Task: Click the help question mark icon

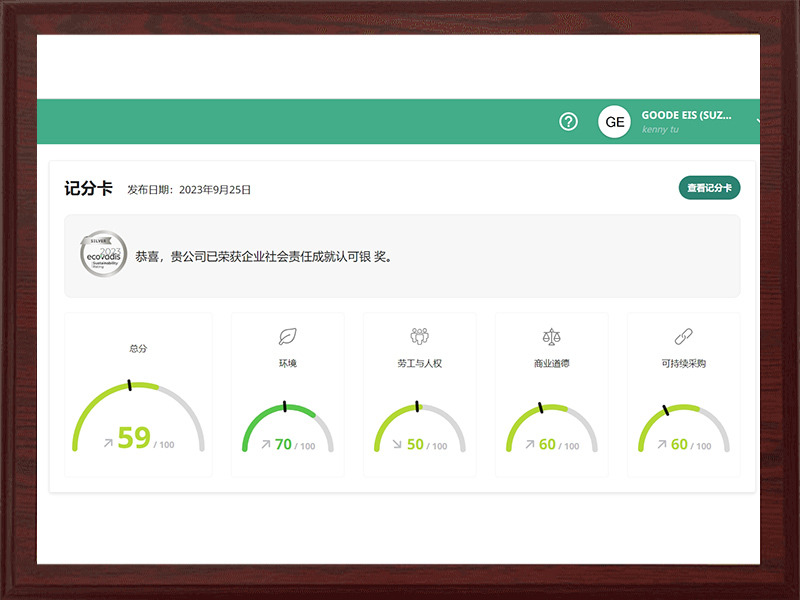Action: pos(568,122)
